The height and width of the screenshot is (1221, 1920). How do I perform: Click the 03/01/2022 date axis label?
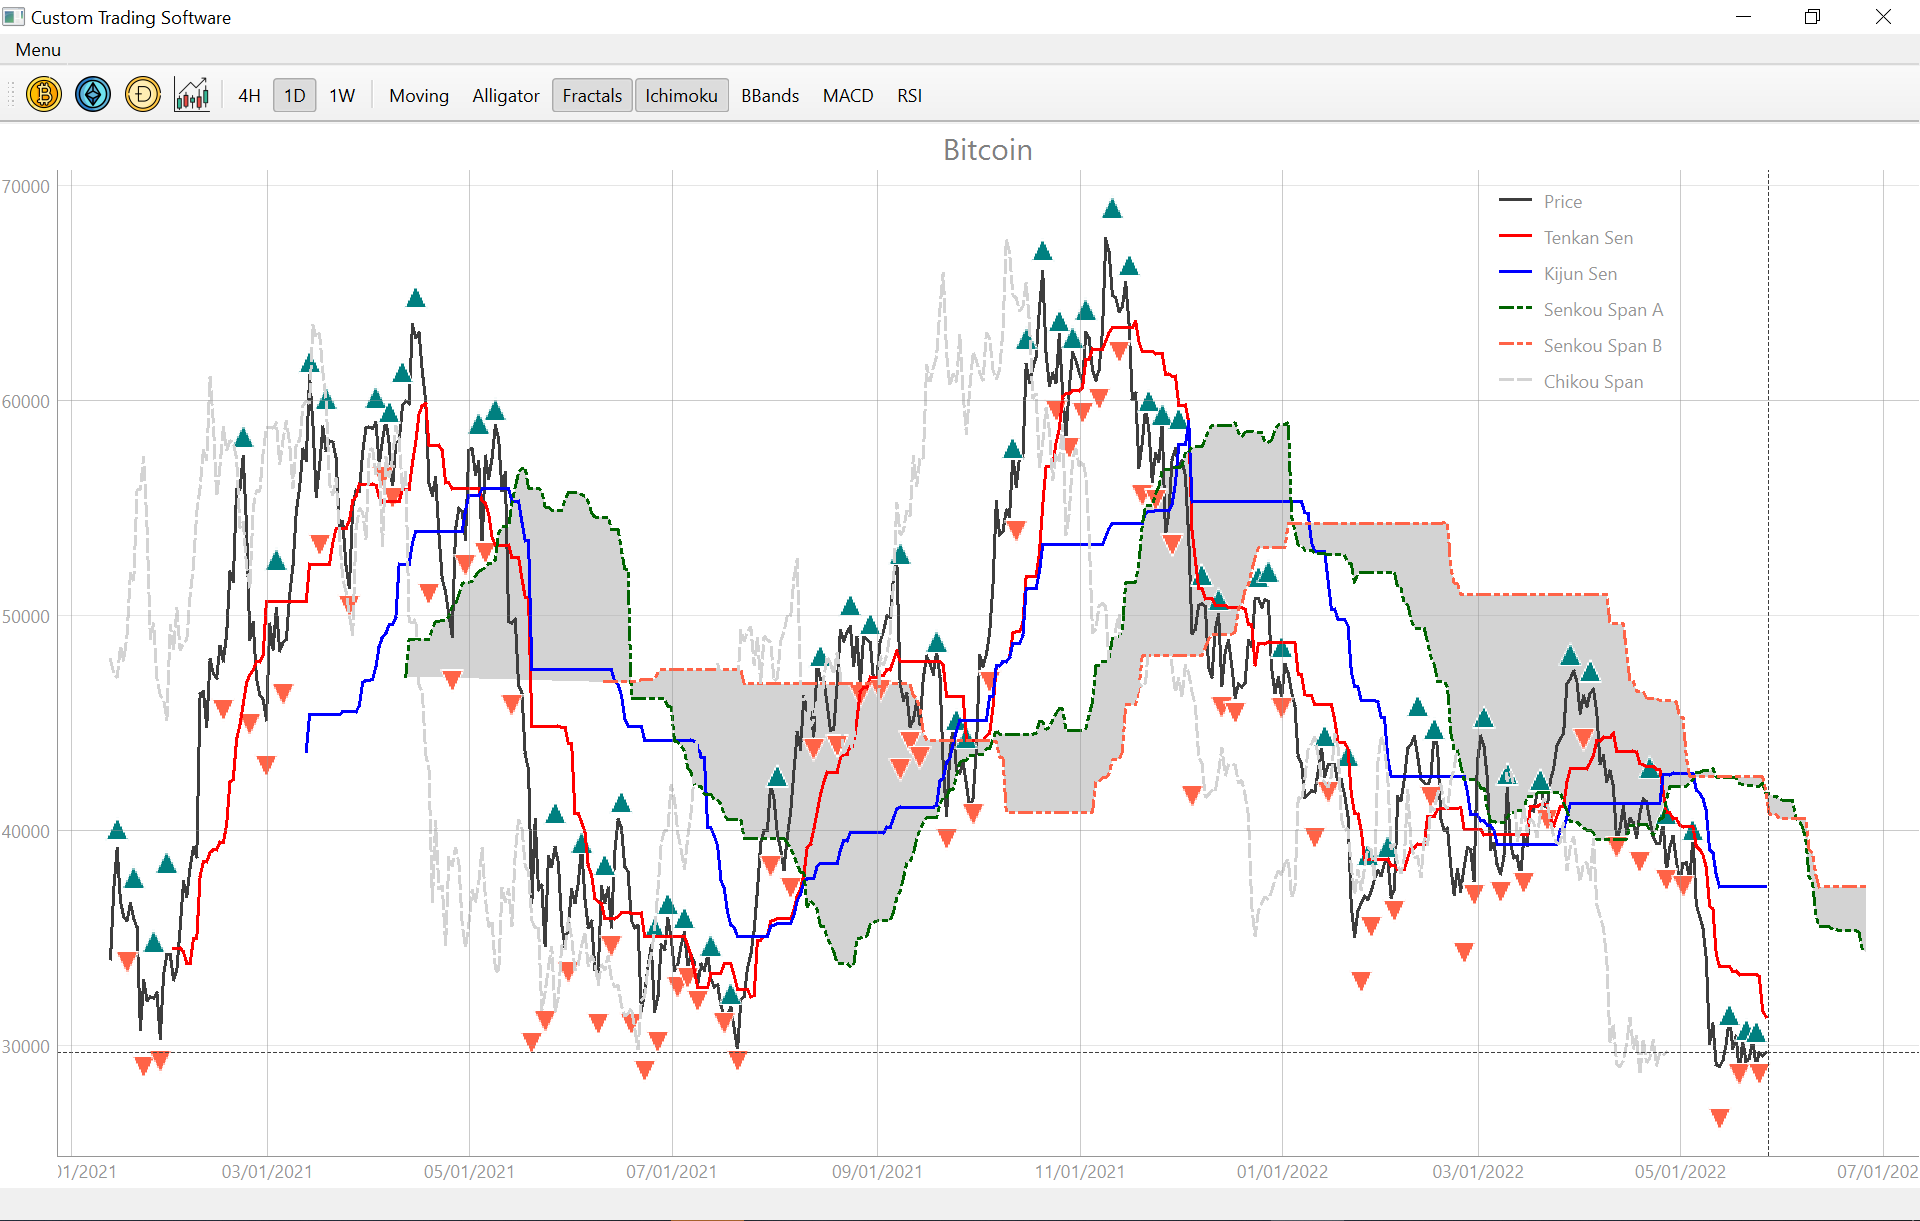[1478, 1172]
